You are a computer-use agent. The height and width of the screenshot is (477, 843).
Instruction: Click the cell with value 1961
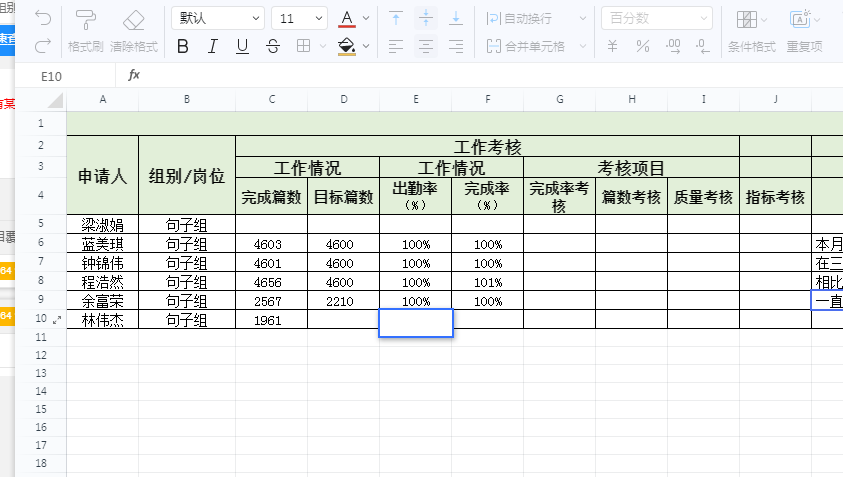point(272,320)
